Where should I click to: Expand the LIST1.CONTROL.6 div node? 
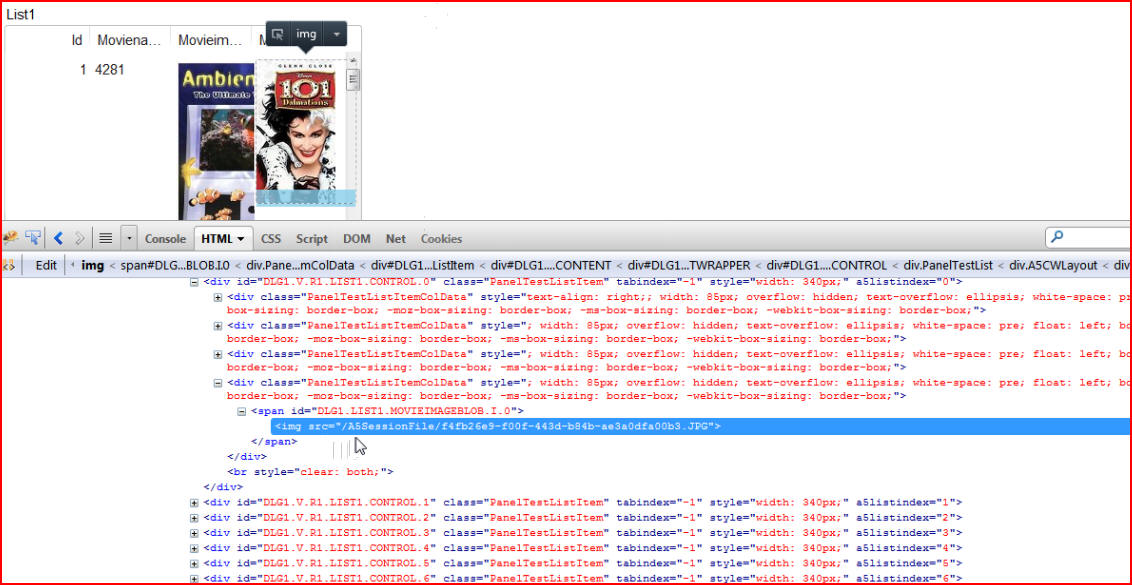(x=193, y=578)
